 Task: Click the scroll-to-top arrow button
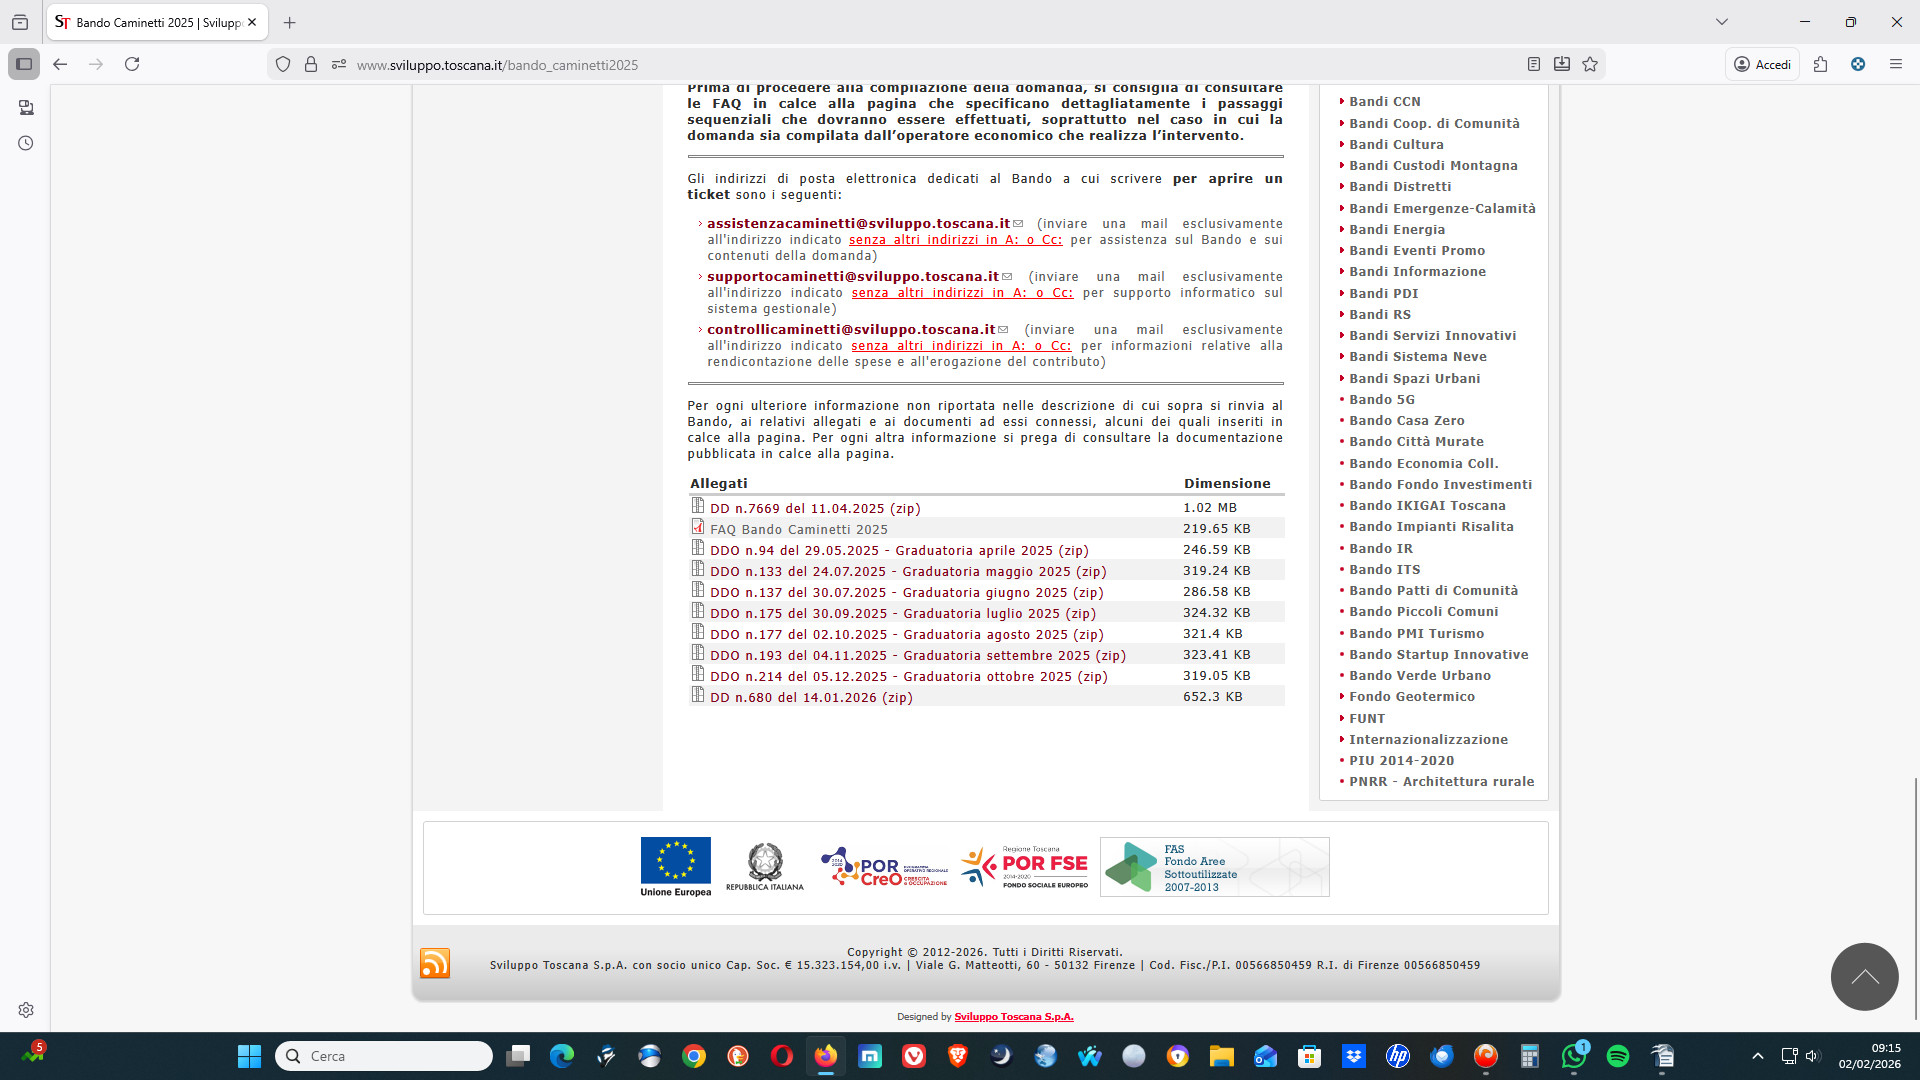pyautogui.click(x=1864, y=977)
